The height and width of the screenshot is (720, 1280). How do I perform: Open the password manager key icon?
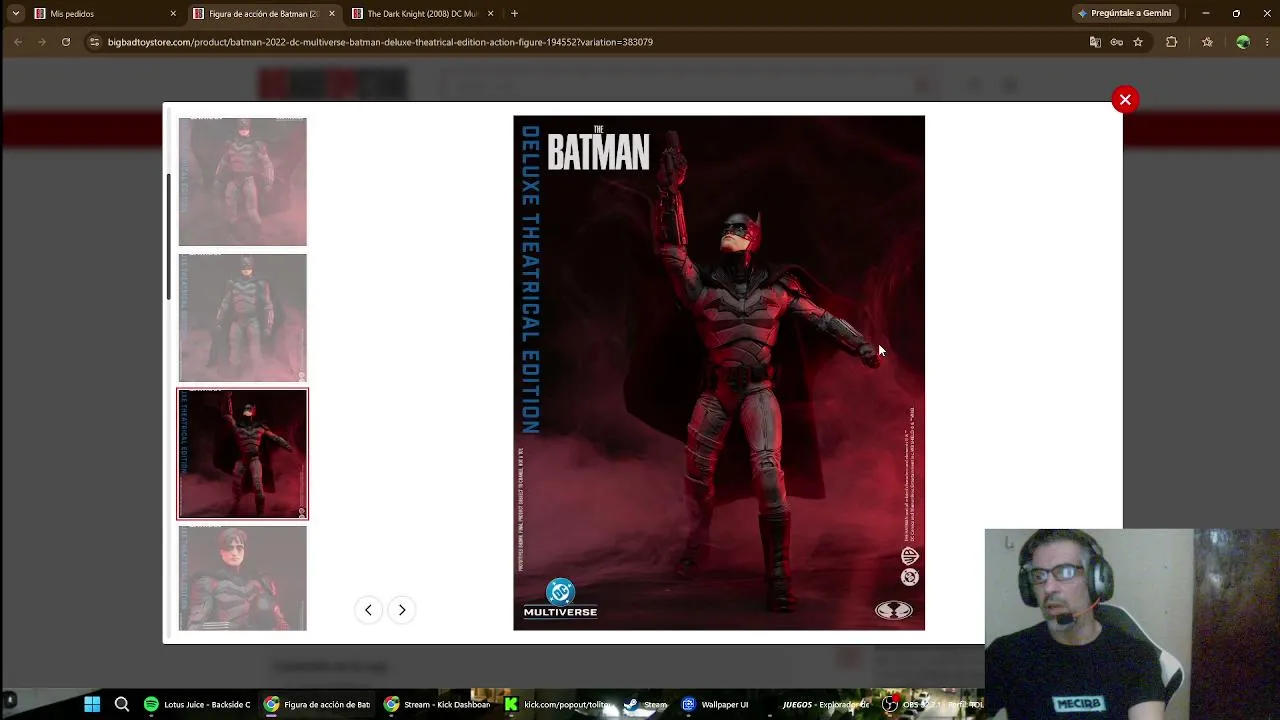1116,42
